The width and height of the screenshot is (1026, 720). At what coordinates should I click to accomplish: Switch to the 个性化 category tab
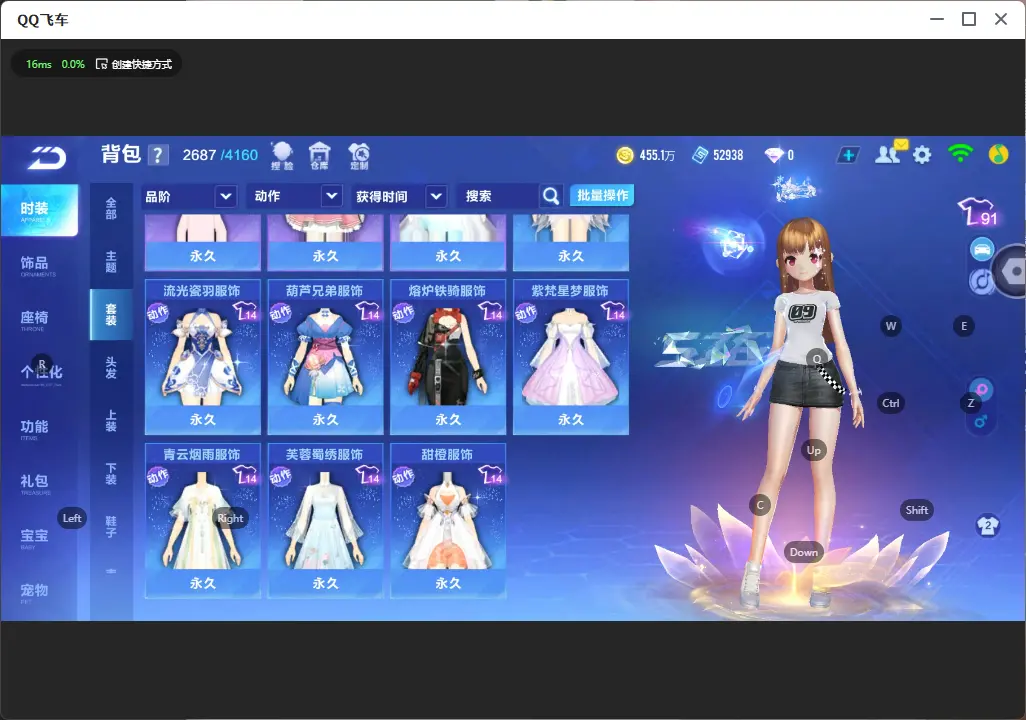tap(39, 373)
